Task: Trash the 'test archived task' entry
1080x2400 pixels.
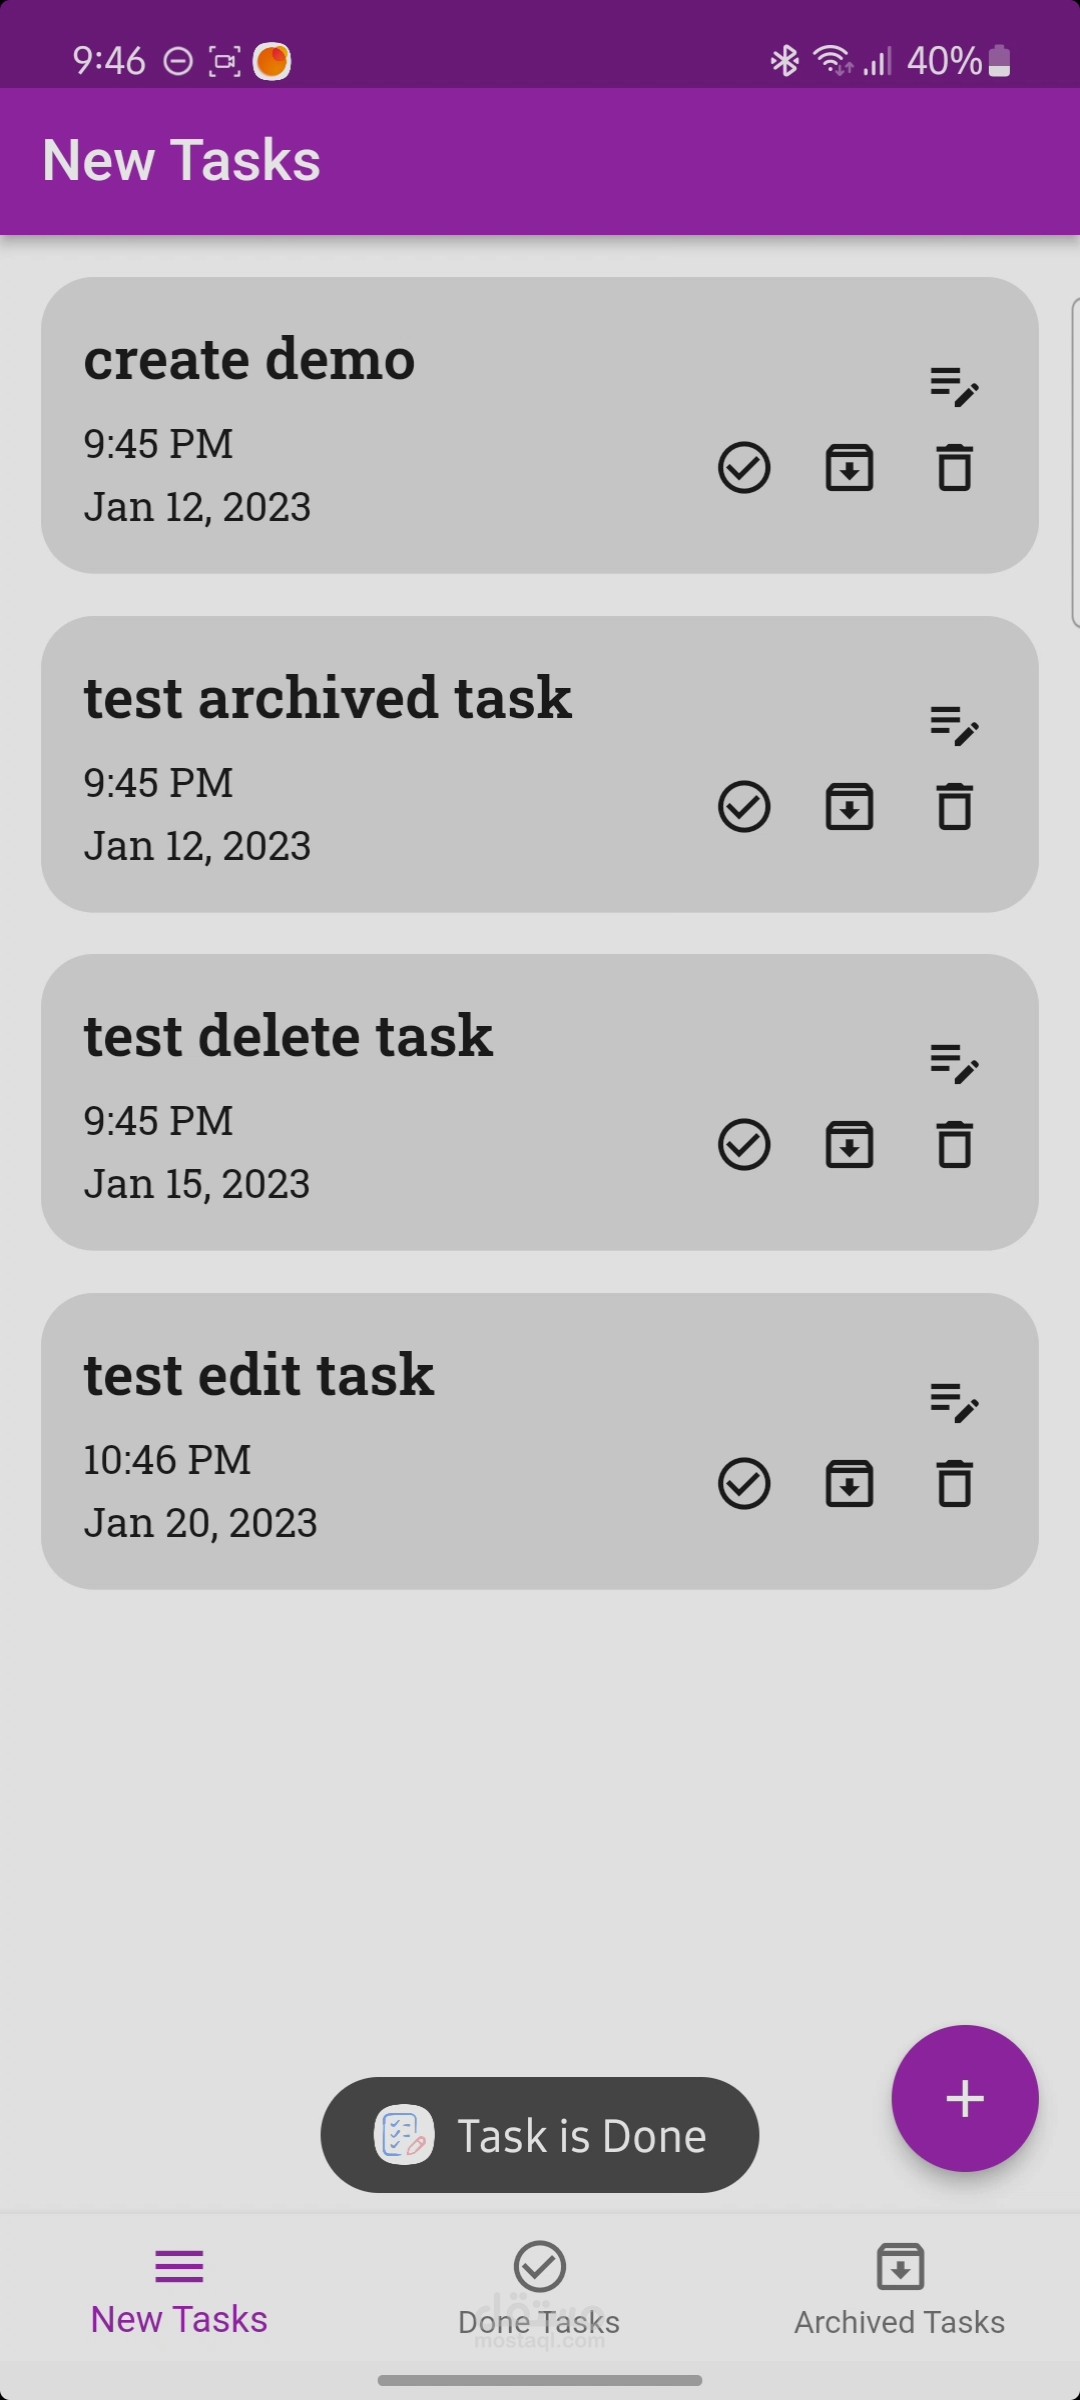Action: (x=954, y=807)
